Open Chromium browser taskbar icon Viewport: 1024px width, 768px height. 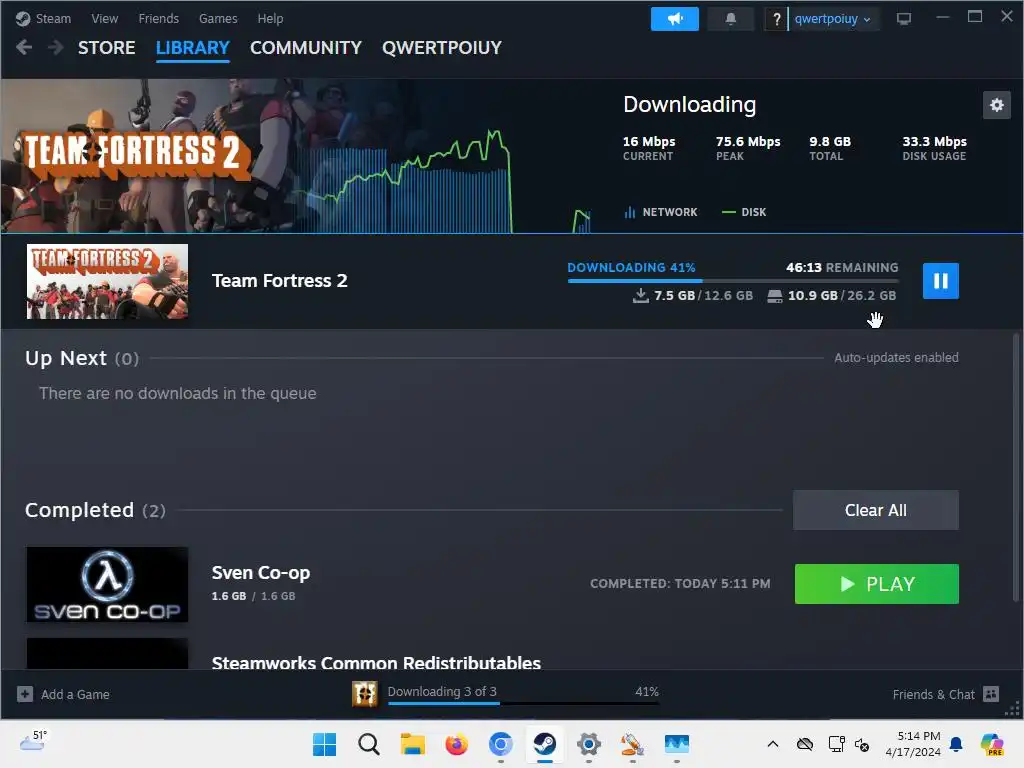(501, 744)
